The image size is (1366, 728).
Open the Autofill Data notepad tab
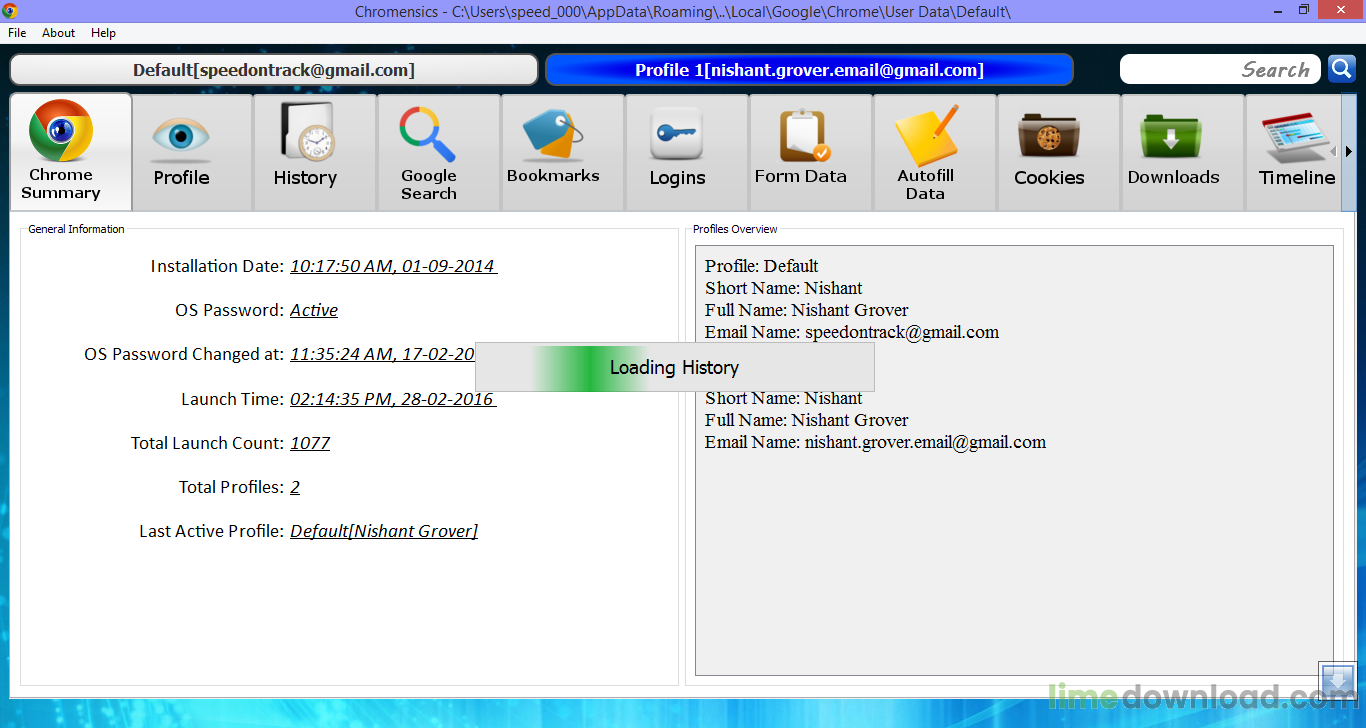[x=935, y=152]
